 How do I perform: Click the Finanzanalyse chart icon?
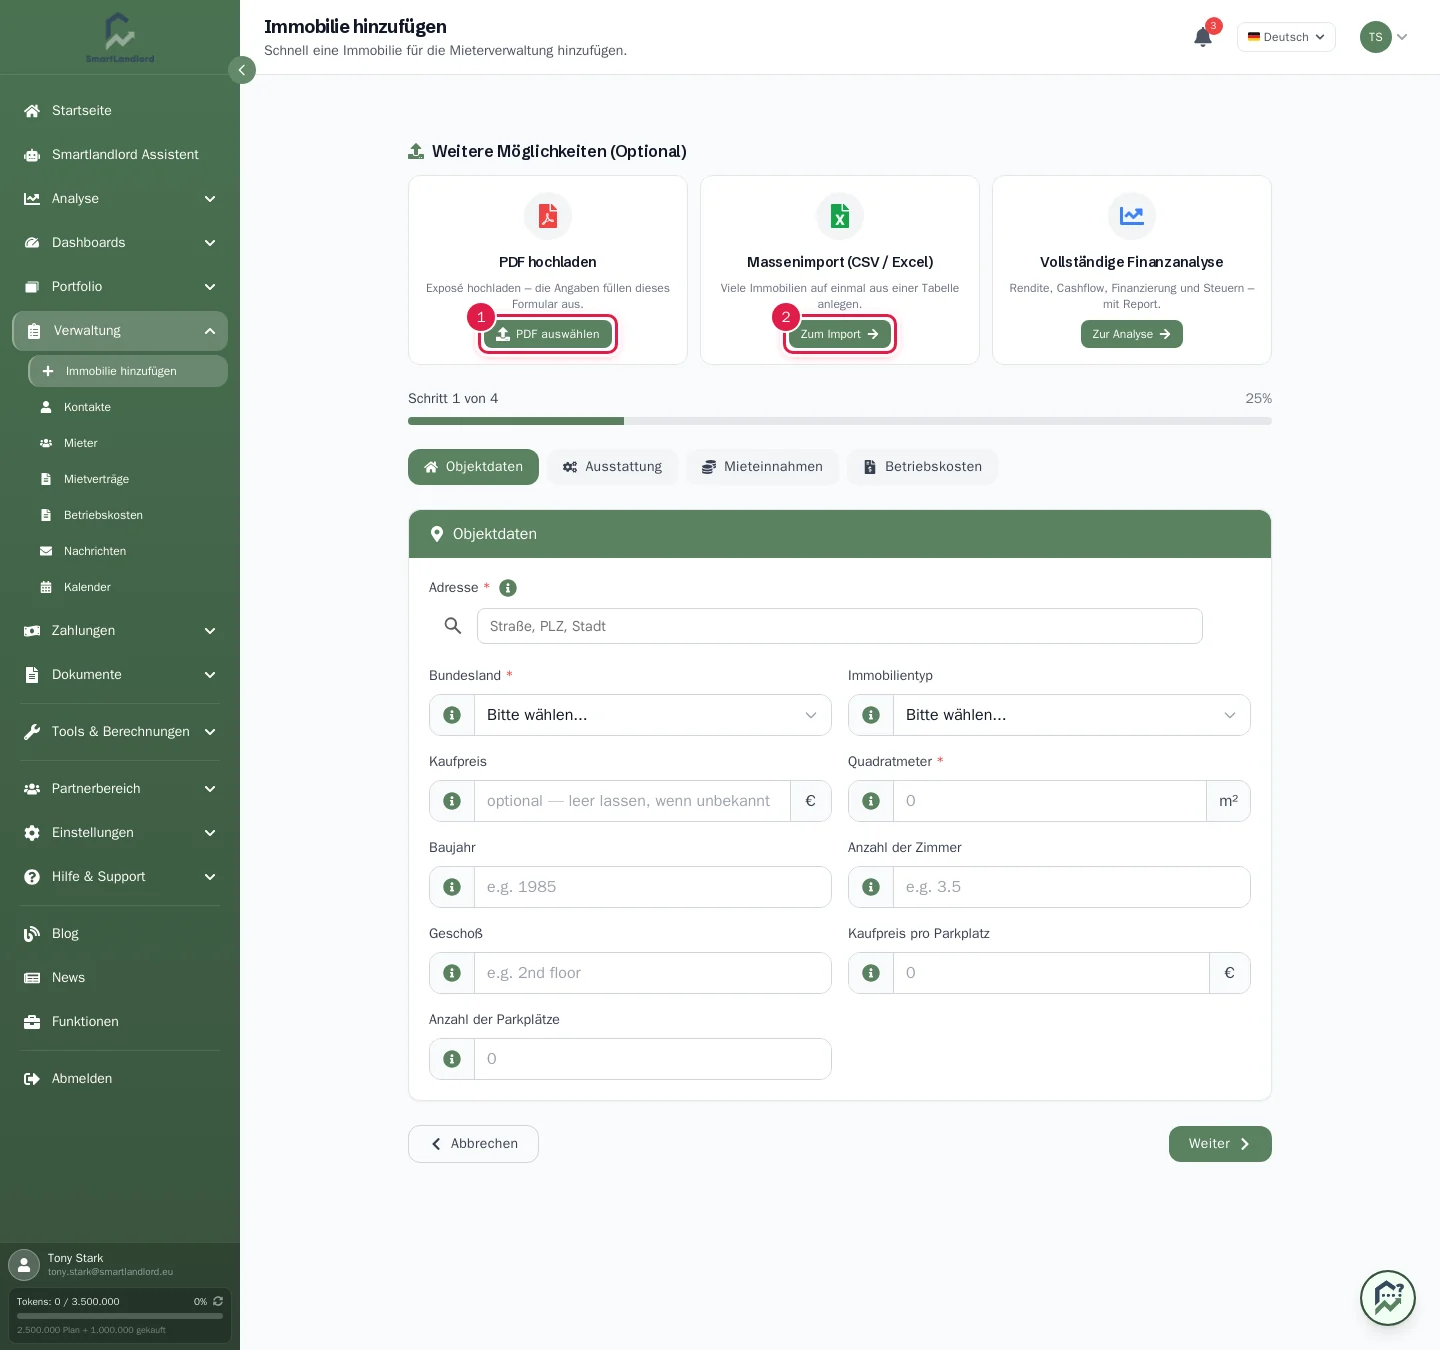click(1132, 216)
